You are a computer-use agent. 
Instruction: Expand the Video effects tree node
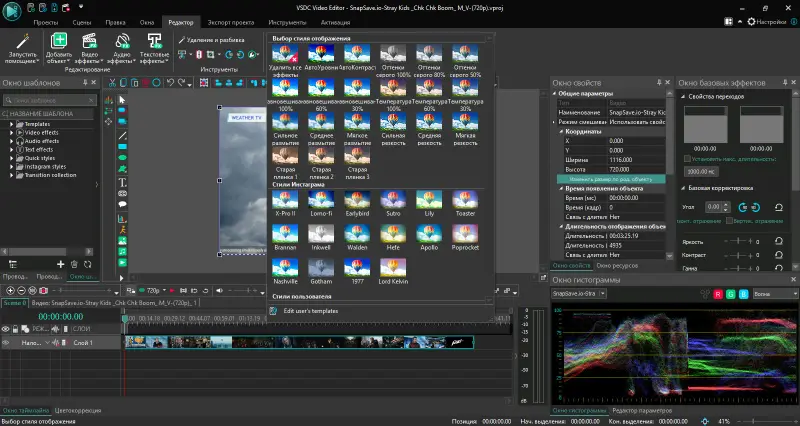click(12, 133)
